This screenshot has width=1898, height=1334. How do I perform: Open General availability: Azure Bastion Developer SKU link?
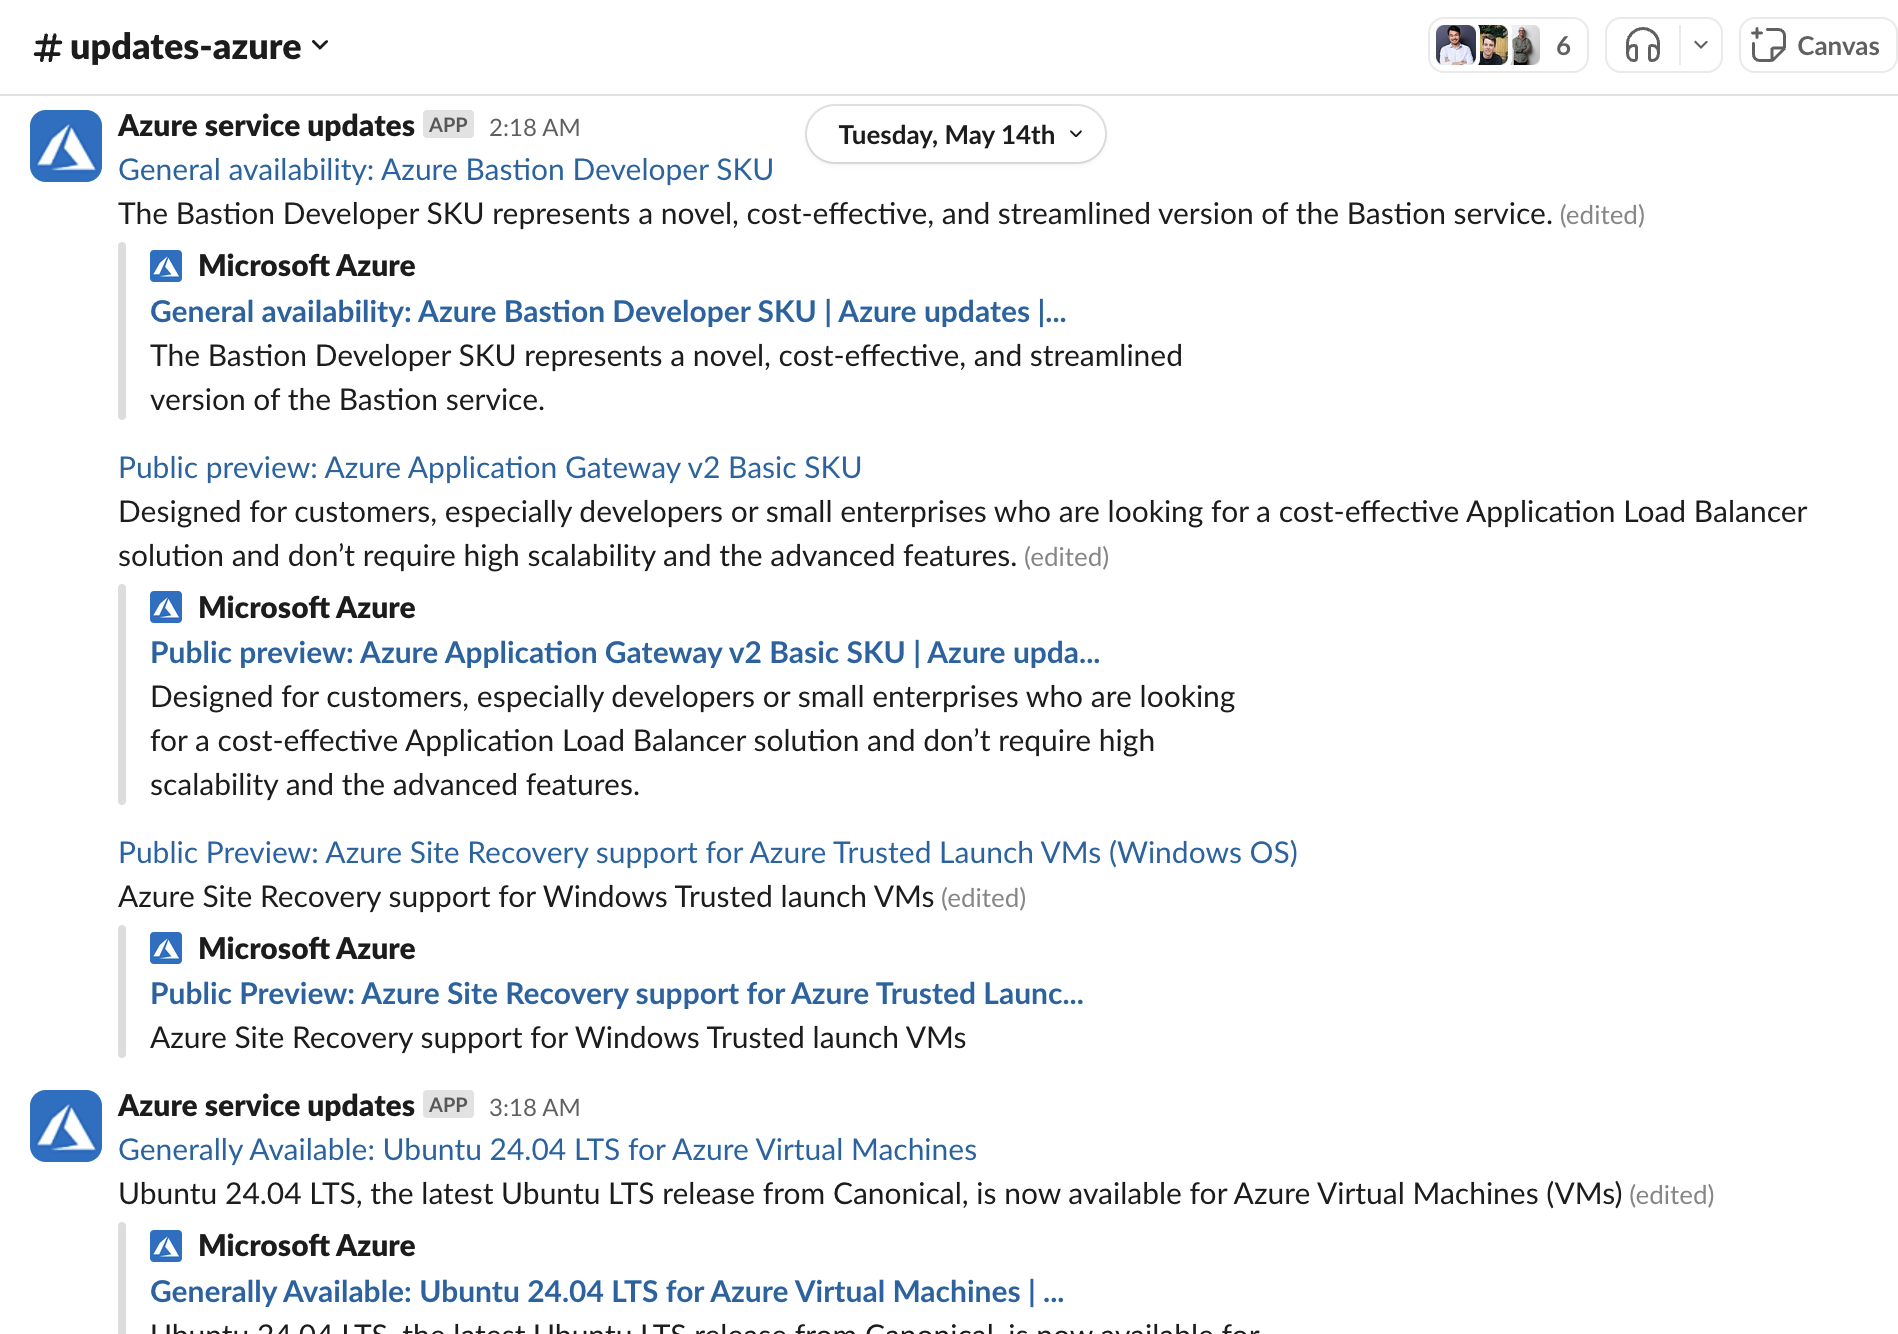point(446,170)
